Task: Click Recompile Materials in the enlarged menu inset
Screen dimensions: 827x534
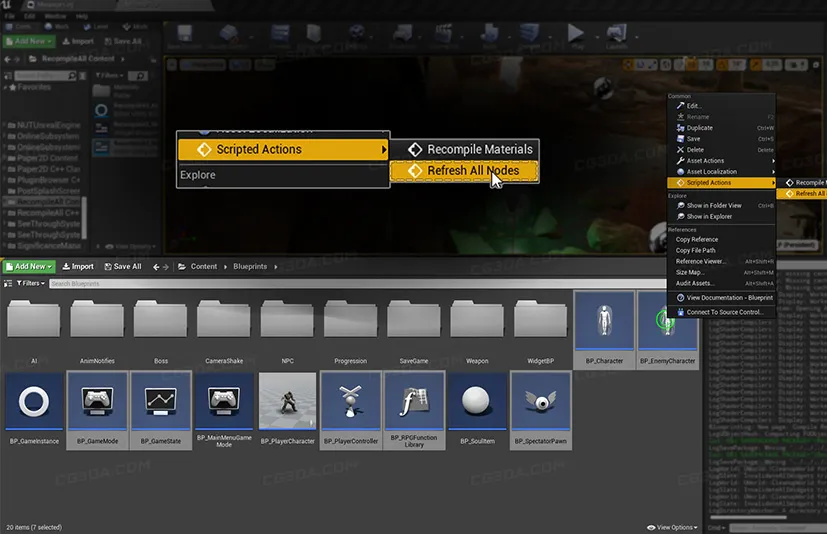Action: pyautogui.click(x=465, y=149)
